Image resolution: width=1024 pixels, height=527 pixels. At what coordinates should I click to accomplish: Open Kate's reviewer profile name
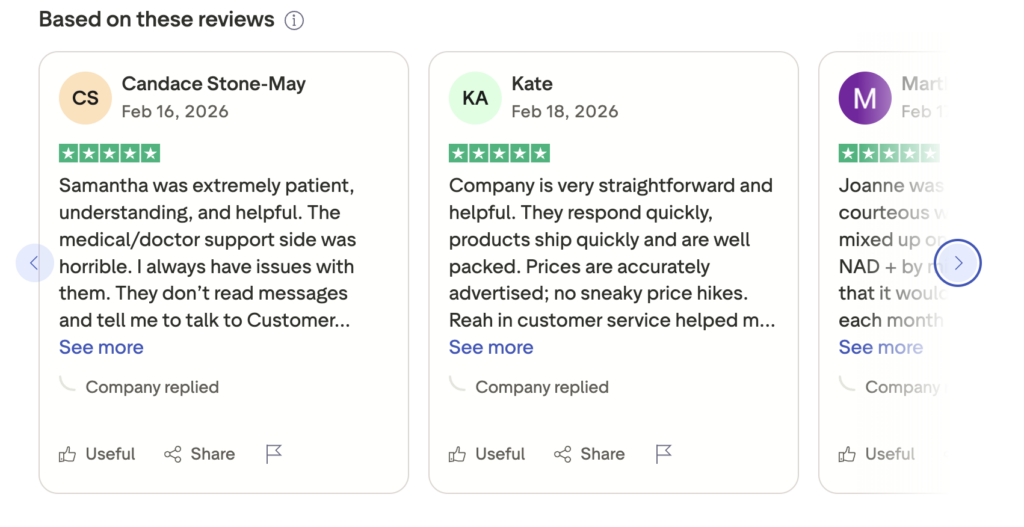pos(532,84)
